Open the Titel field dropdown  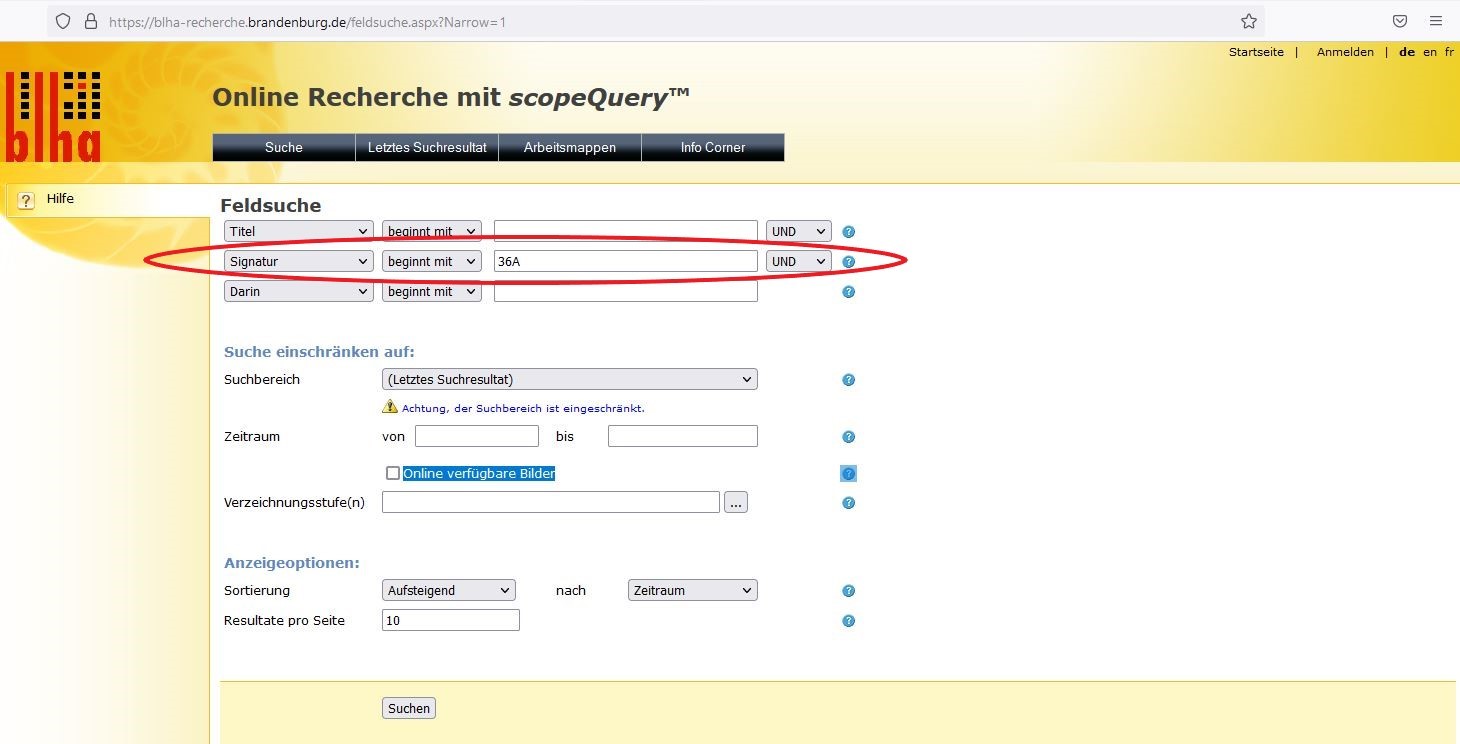tap(299, 231)
